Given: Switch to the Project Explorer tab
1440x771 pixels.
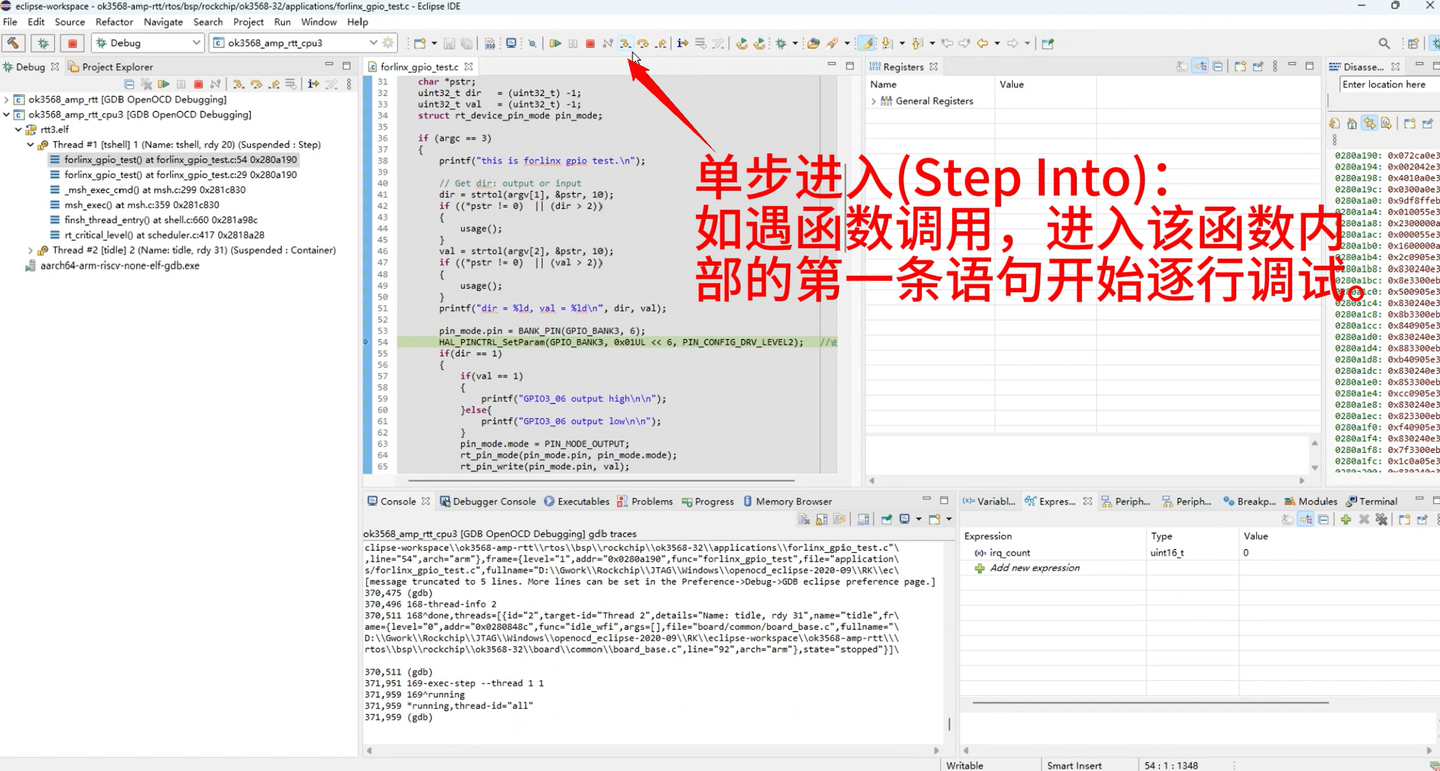Looking at the screenshot, I should coord(110,67).
